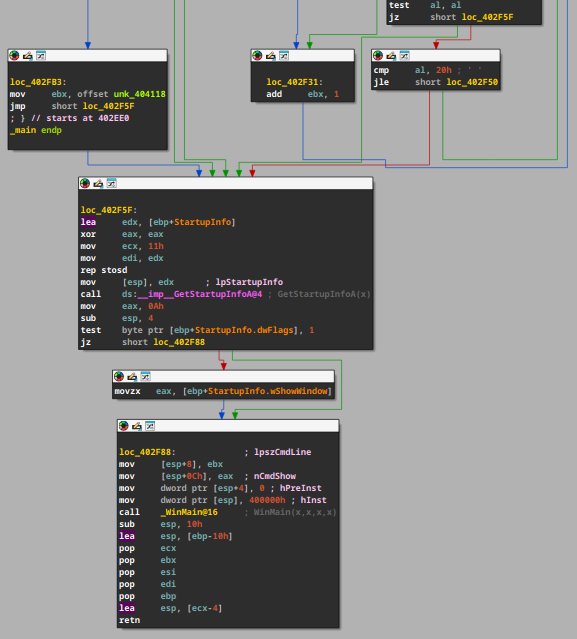Click the pencil icon on loc_402F5F node
The image size is (577, 639).
pos(98,183)
